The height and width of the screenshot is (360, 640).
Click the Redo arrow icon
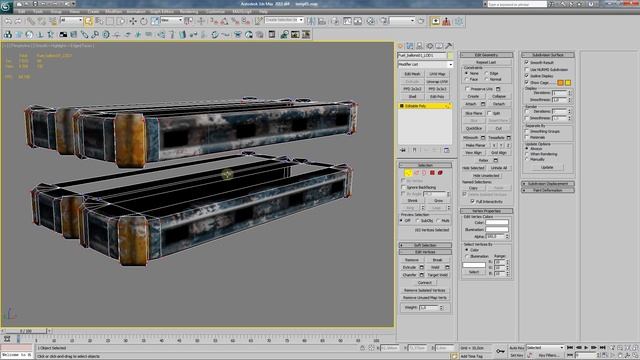[x=18, y=21]
